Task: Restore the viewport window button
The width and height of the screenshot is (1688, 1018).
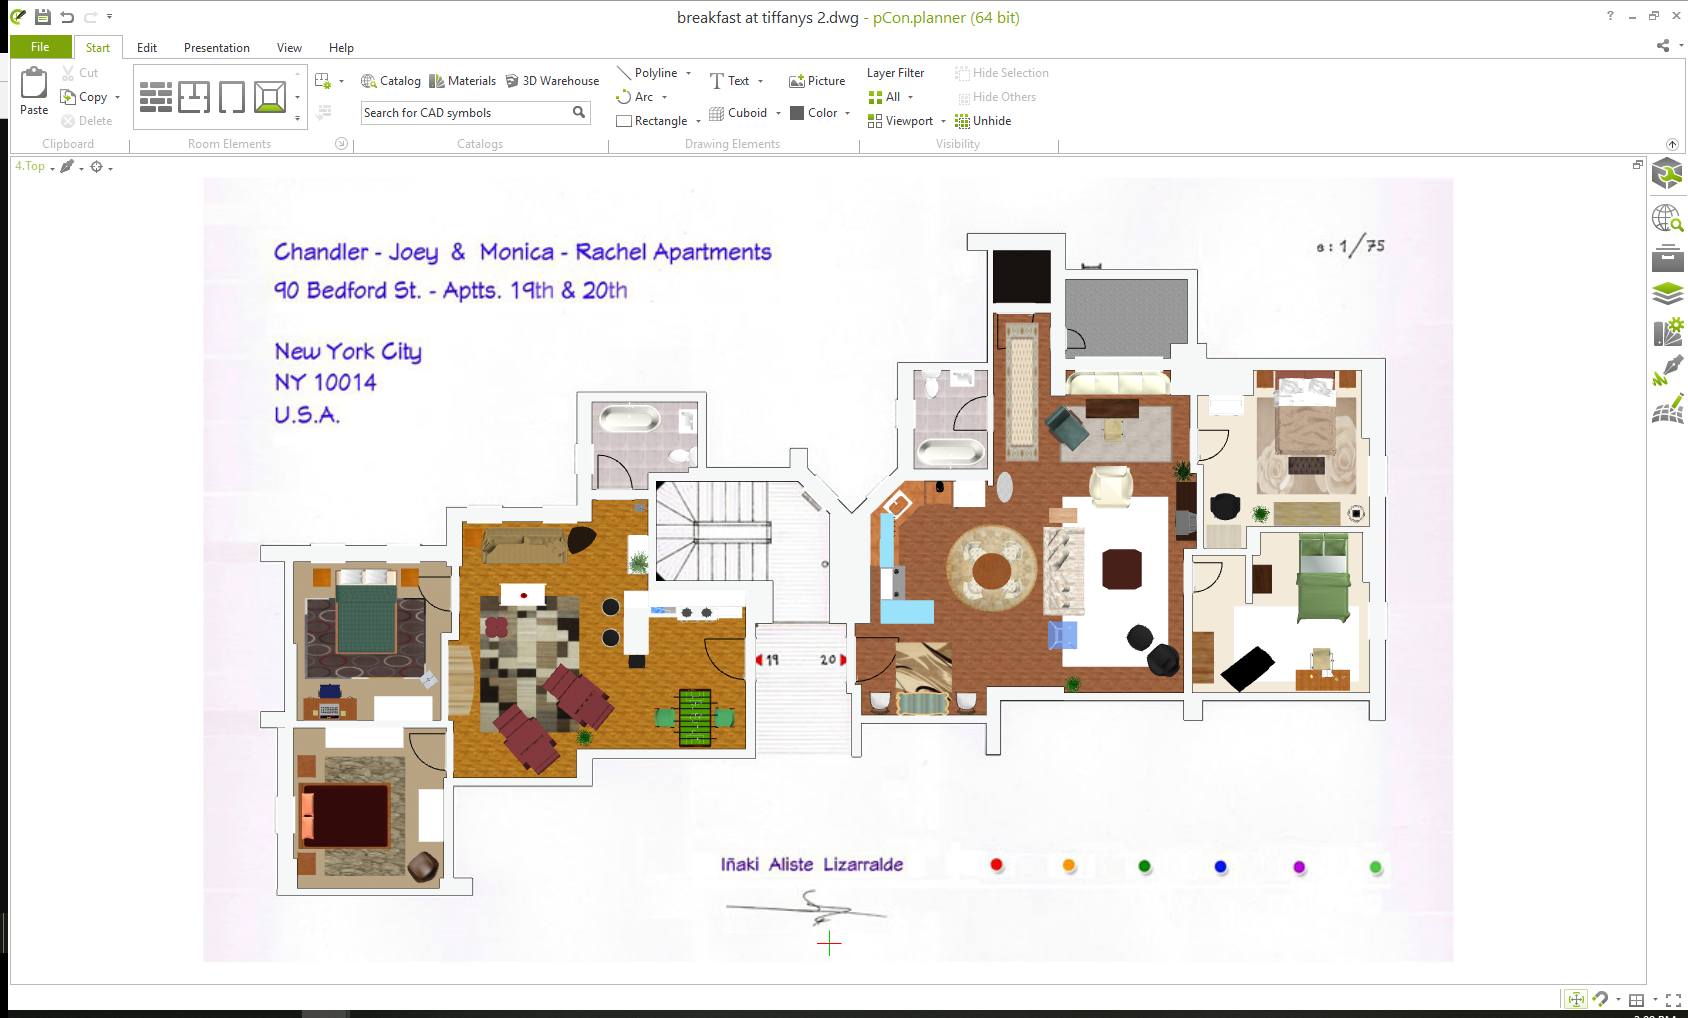Action: click(x=1638, y=164)
